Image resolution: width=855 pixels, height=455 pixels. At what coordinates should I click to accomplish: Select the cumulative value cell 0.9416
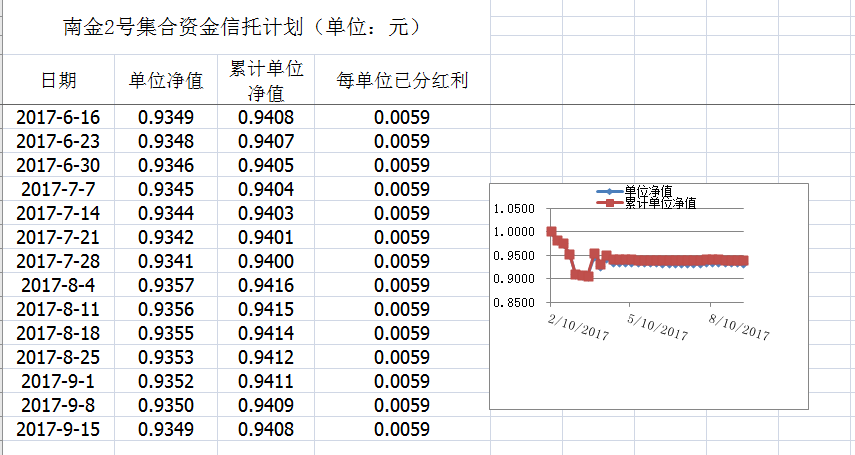(266, 286)
